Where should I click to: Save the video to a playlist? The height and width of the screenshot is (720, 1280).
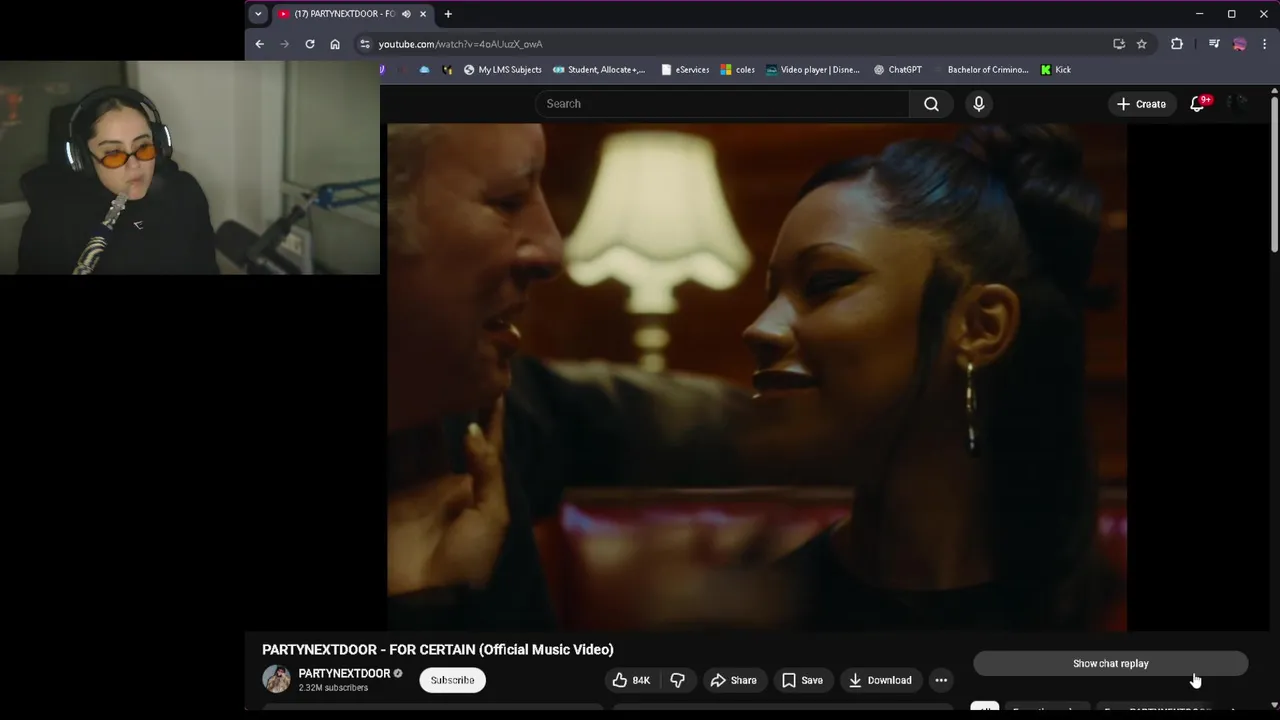[802, 680]
